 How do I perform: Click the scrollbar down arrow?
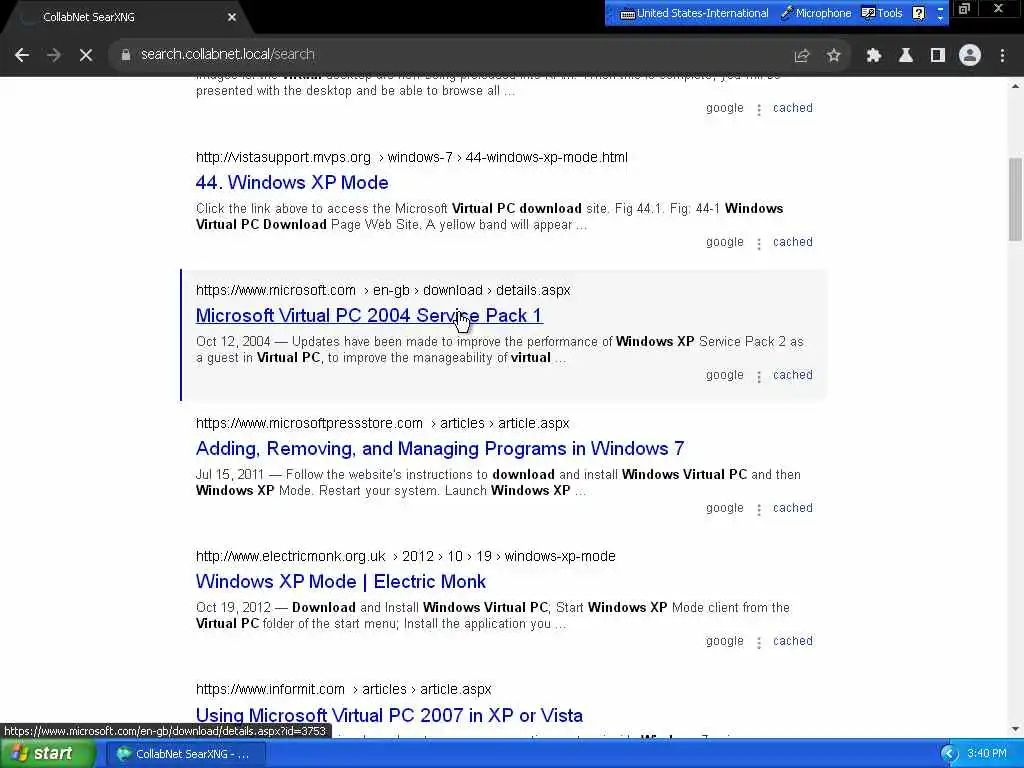(x=1015, y=729)
